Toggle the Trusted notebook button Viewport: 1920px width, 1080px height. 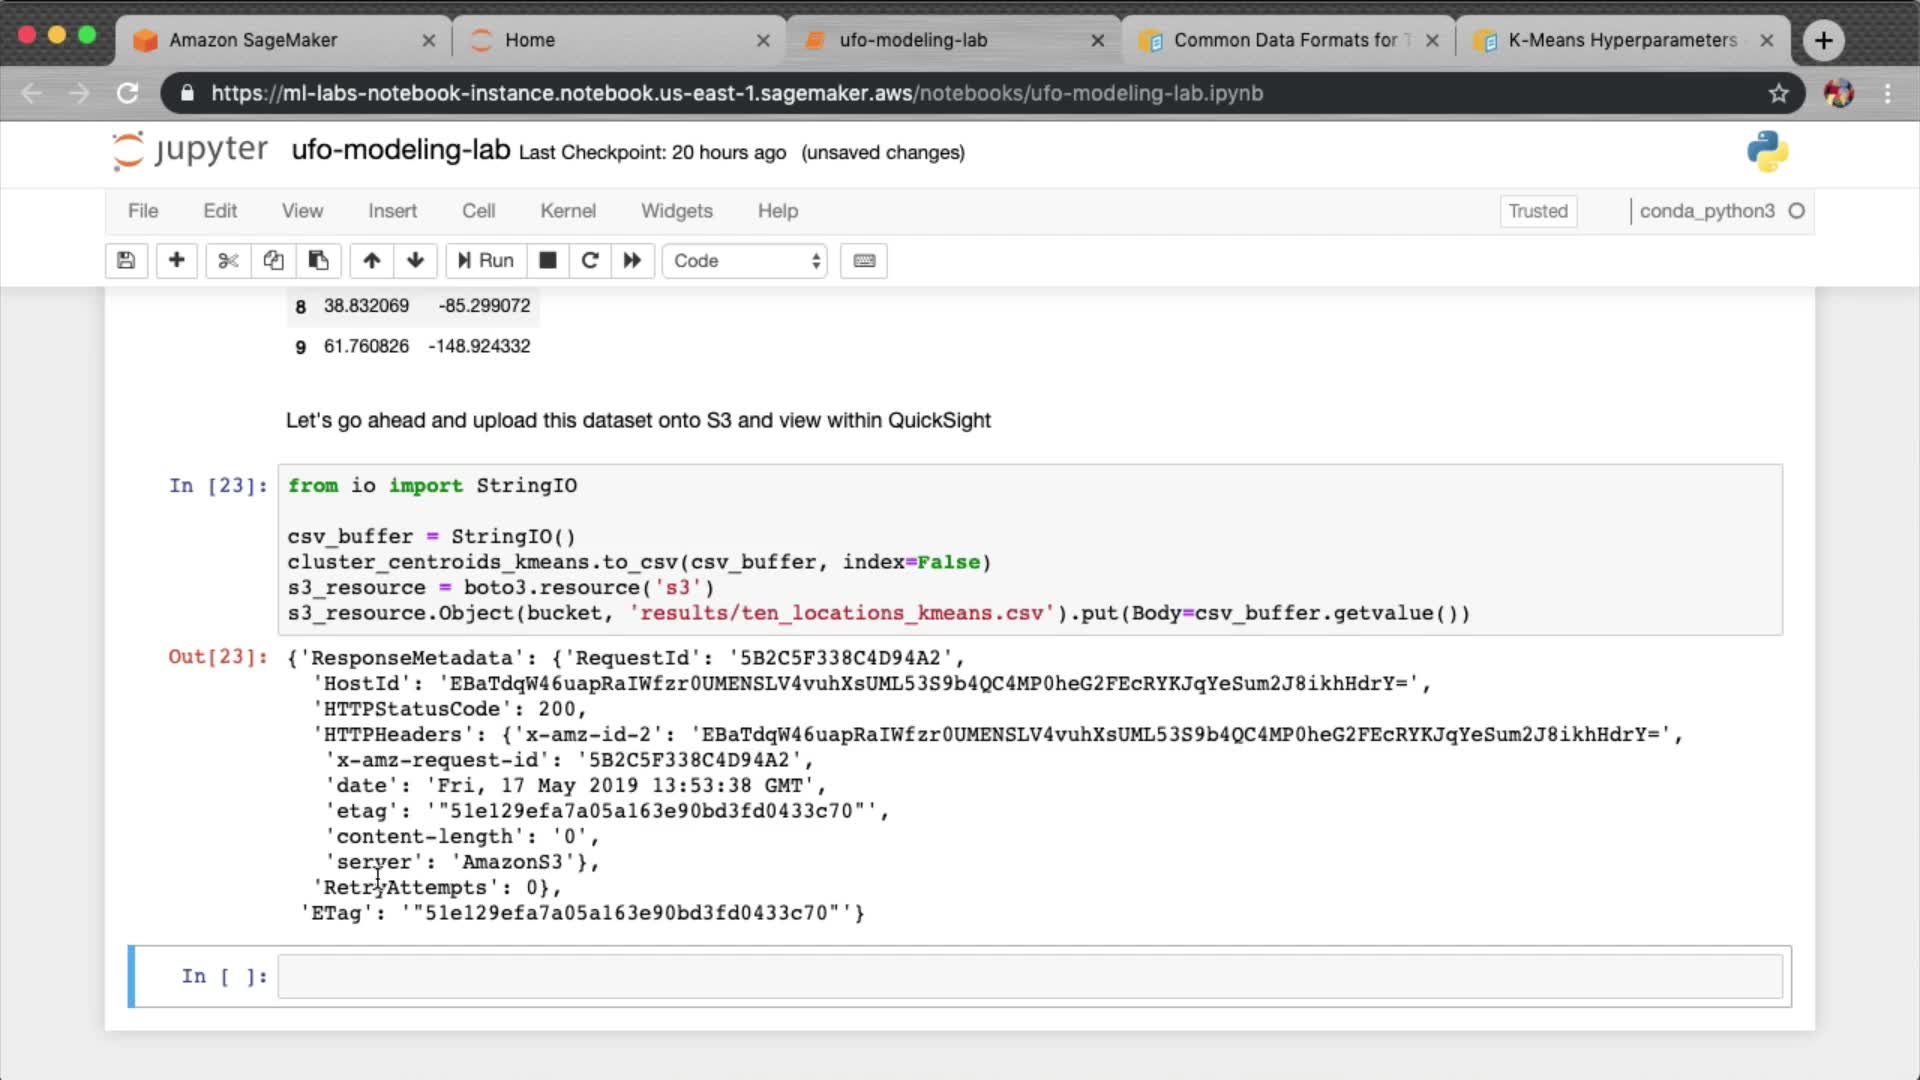[x=1538, y=211]
